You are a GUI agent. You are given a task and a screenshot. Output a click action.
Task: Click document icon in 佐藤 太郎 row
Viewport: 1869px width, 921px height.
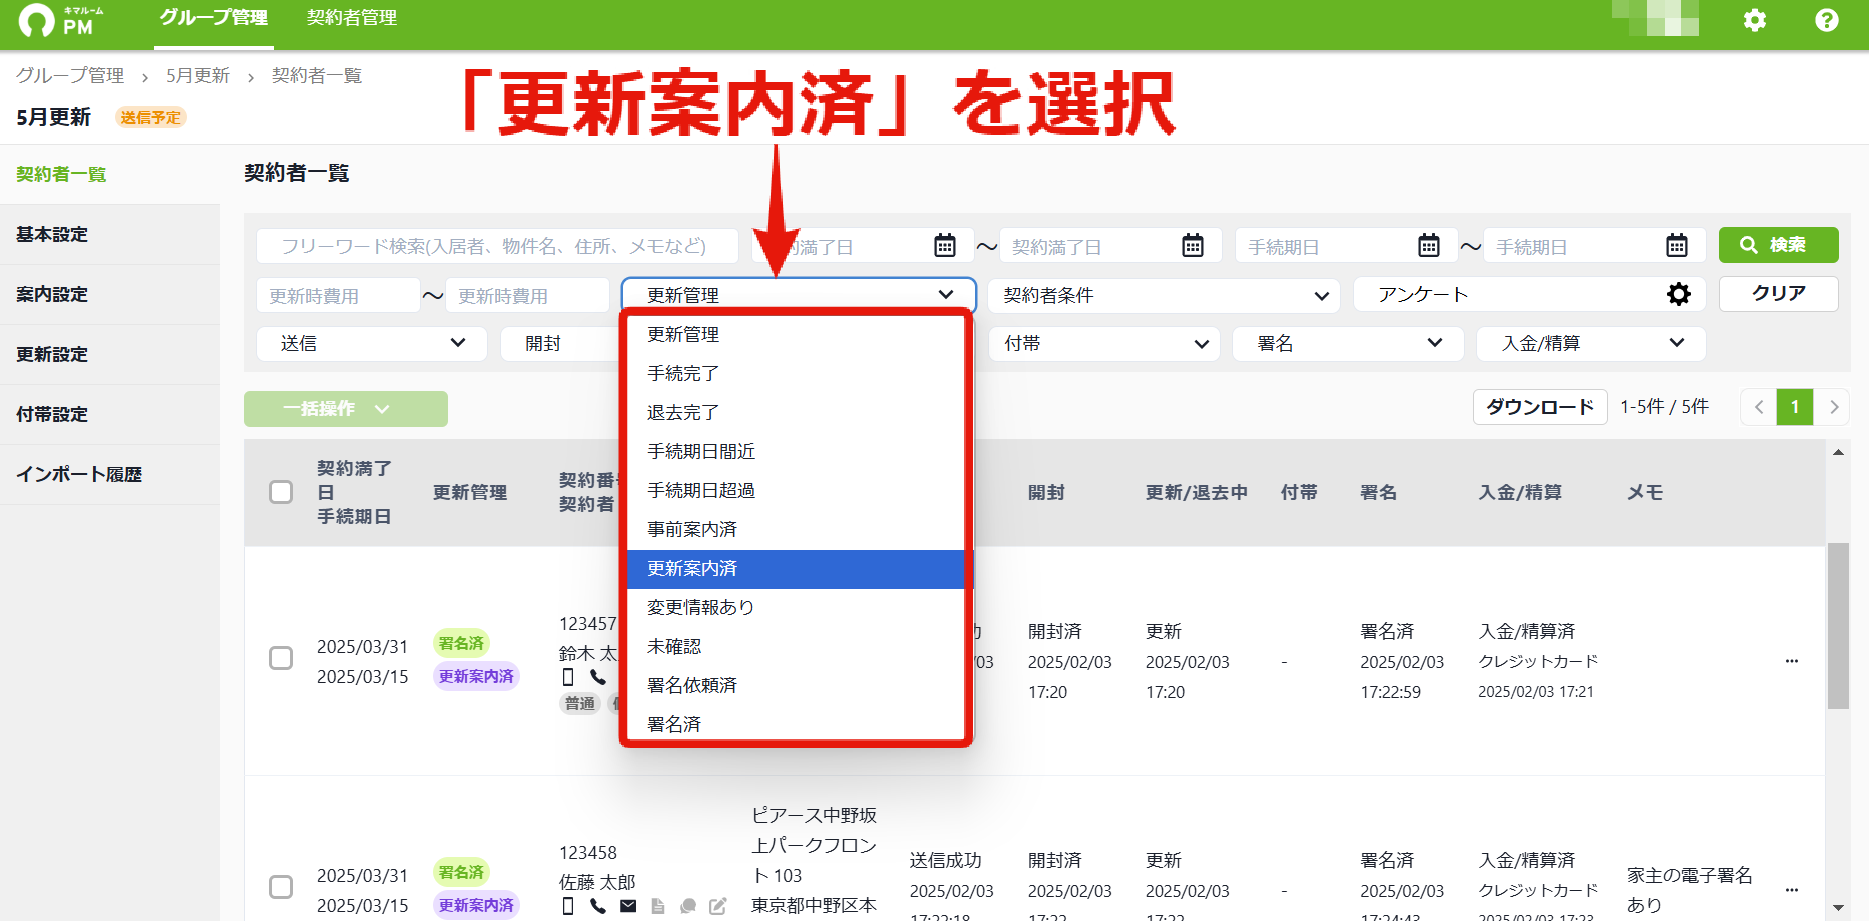658,906
